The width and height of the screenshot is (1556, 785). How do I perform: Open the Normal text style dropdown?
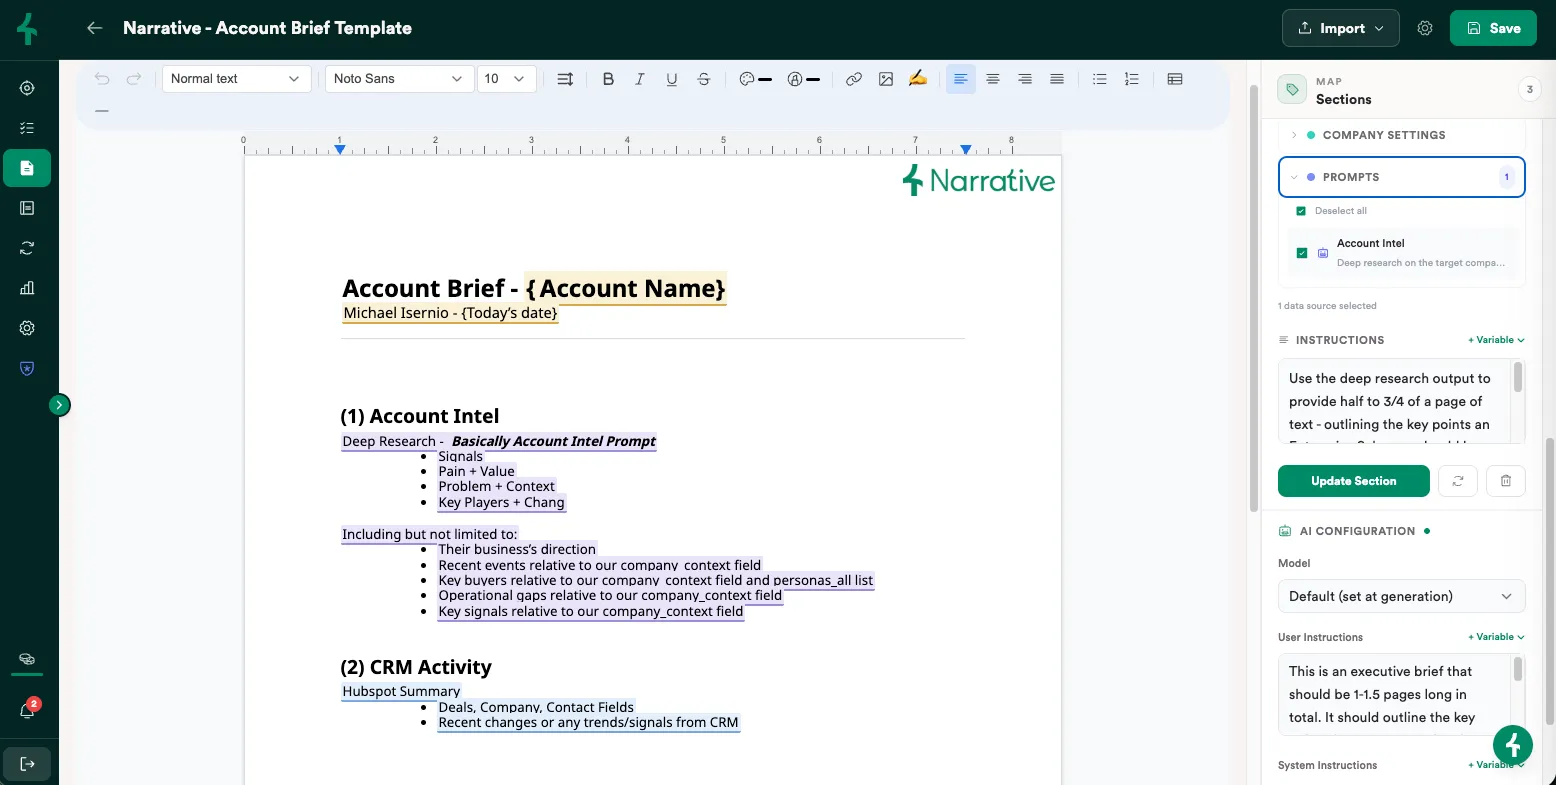(236, 79)
